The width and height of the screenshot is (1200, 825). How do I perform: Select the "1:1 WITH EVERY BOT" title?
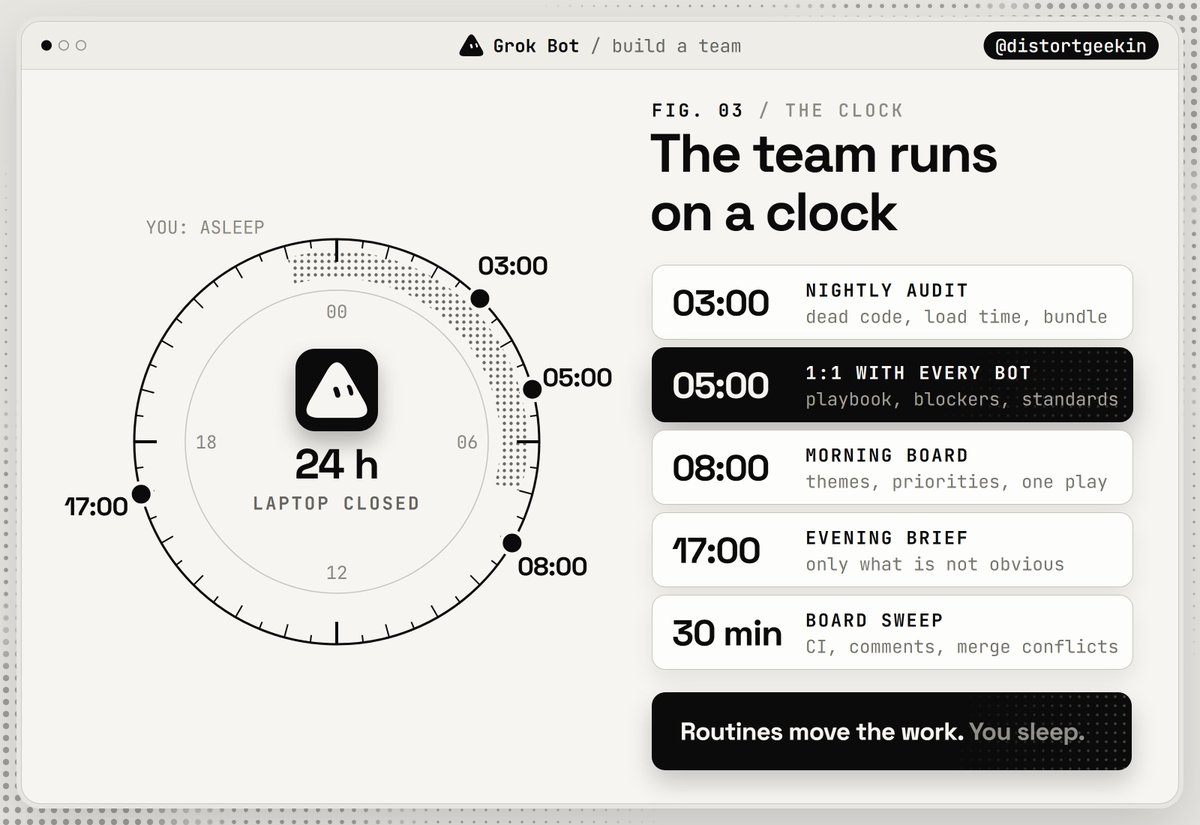pos(918,373)
